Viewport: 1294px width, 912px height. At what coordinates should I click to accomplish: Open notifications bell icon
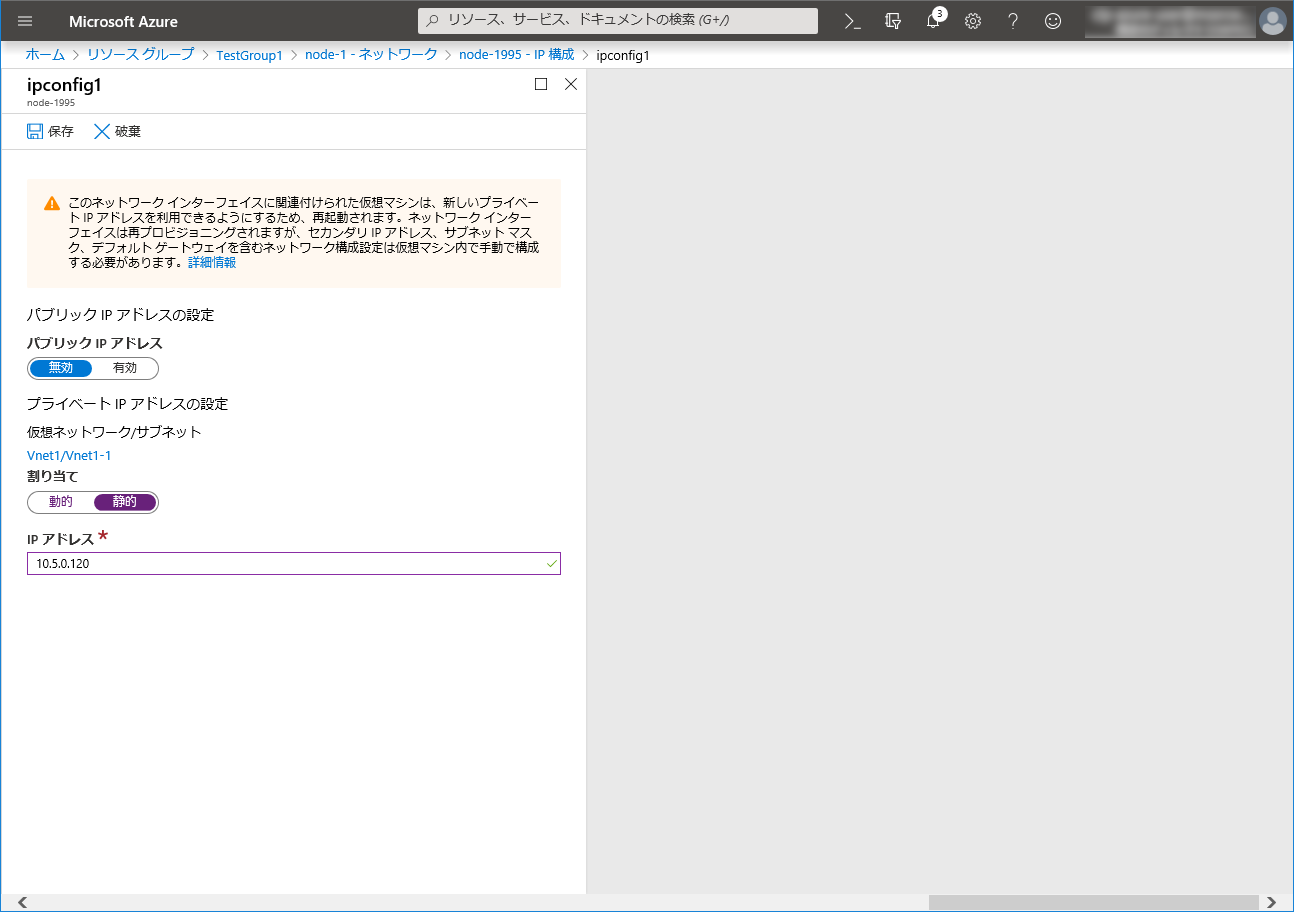pos(933,21)
